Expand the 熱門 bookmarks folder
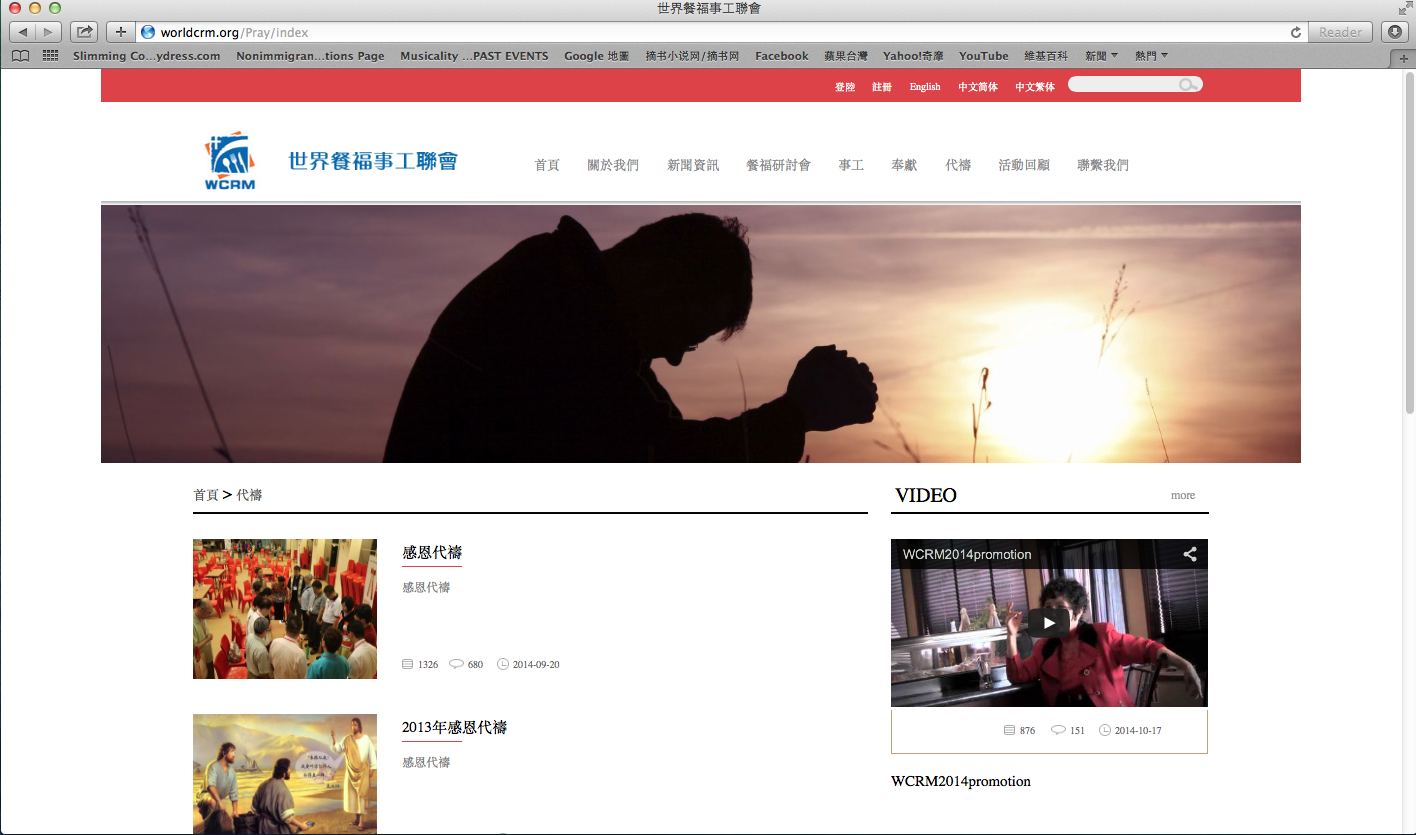 tap(1151, 56)
